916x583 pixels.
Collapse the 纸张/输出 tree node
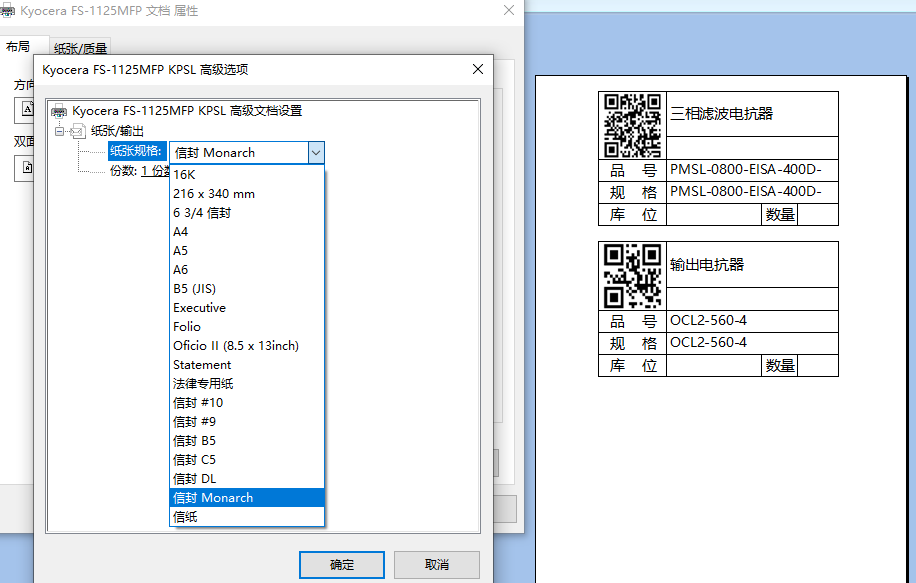[60, 131]
